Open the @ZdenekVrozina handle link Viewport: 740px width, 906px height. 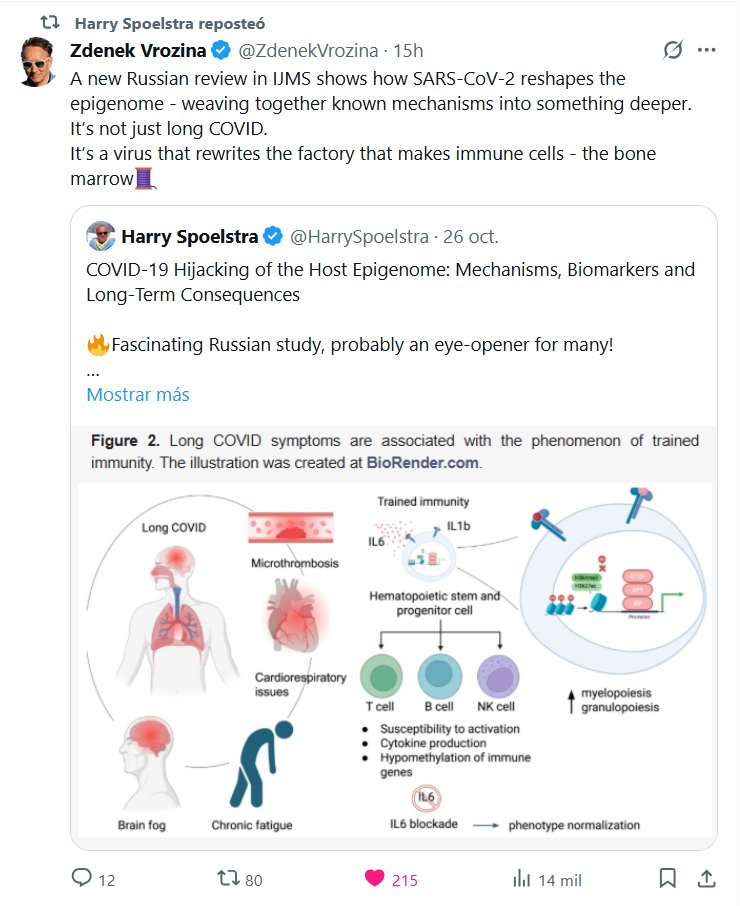[x=308, y=51]
